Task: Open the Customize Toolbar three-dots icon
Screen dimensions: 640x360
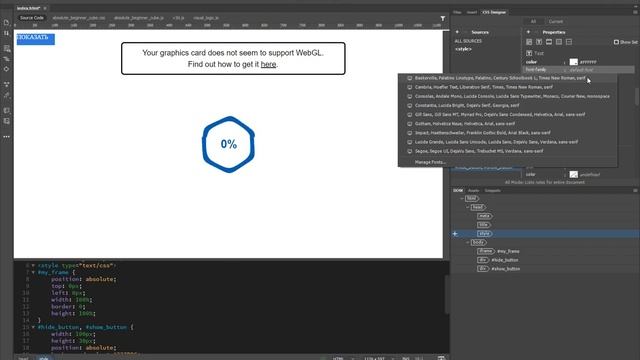Action: click(x=6, y=137)
